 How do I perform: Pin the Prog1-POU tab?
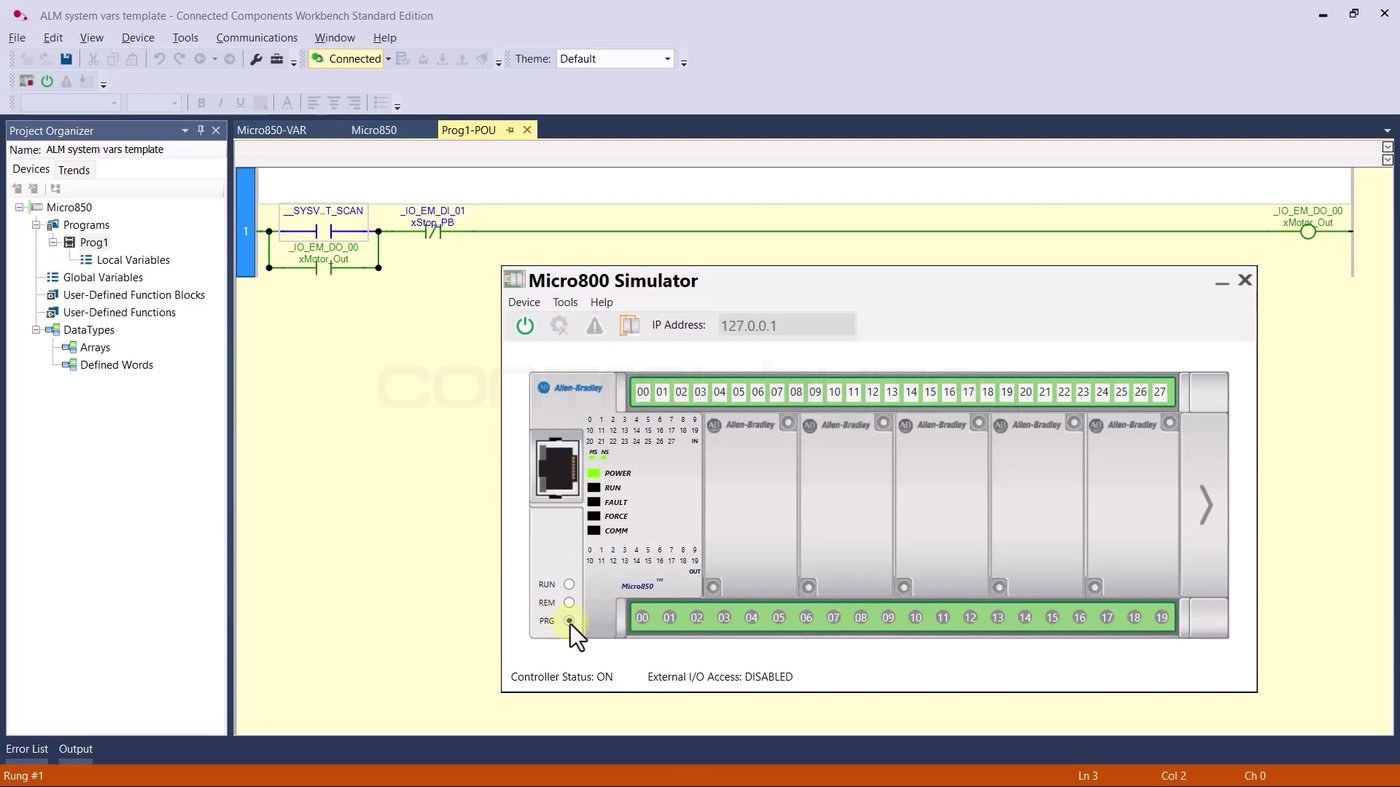[510, 130]
